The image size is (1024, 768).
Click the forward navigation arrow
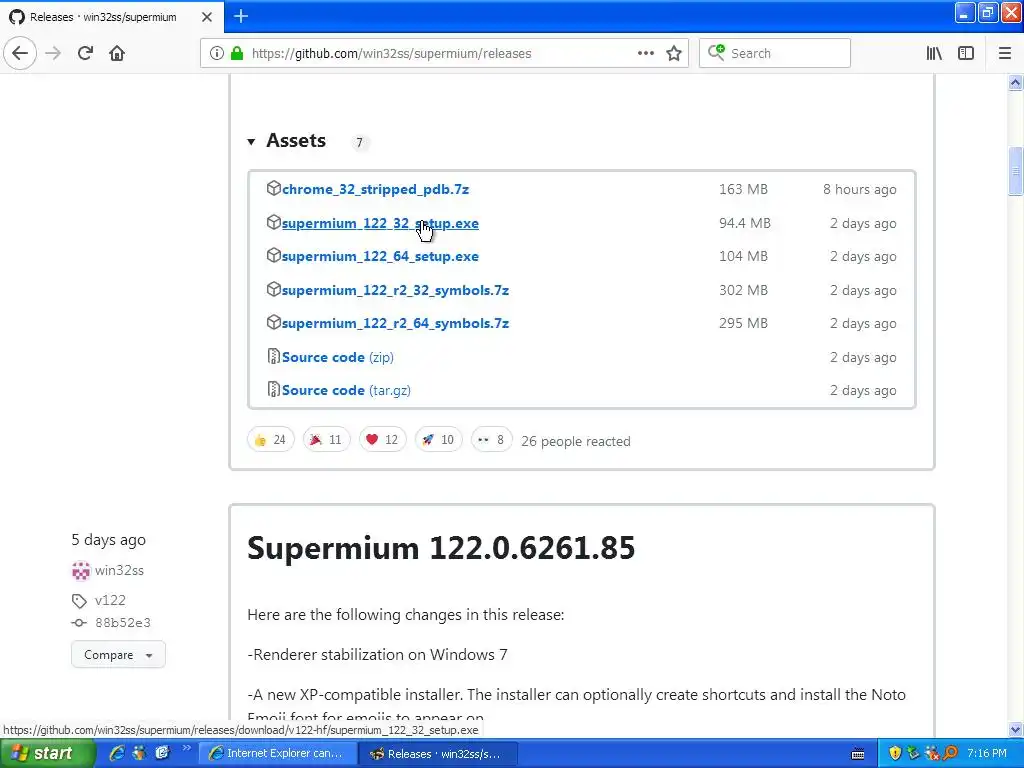[54, 54]
